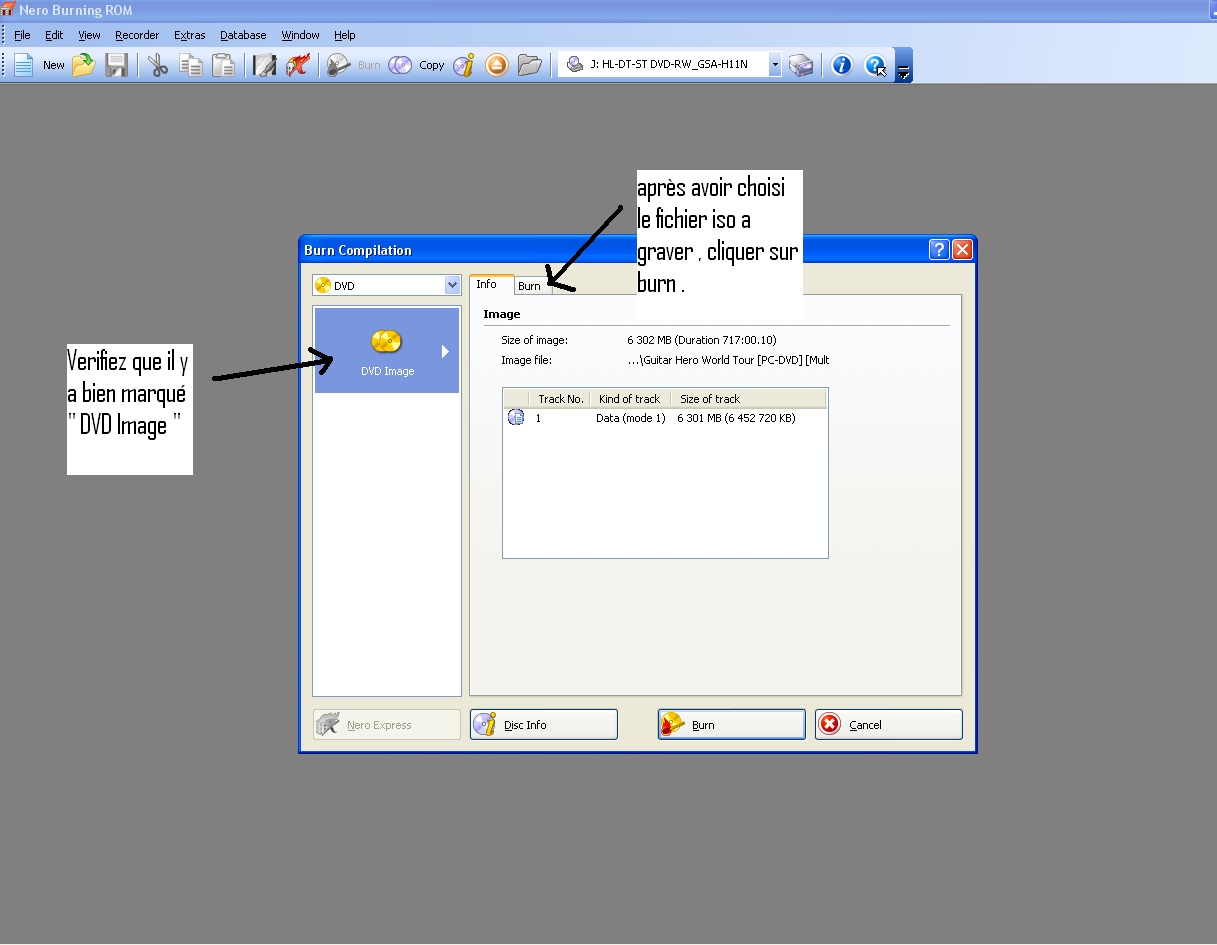Viewport: 1217px width, 945px height.
Task: Click the Kind of track column header
Action: [629, 399]
